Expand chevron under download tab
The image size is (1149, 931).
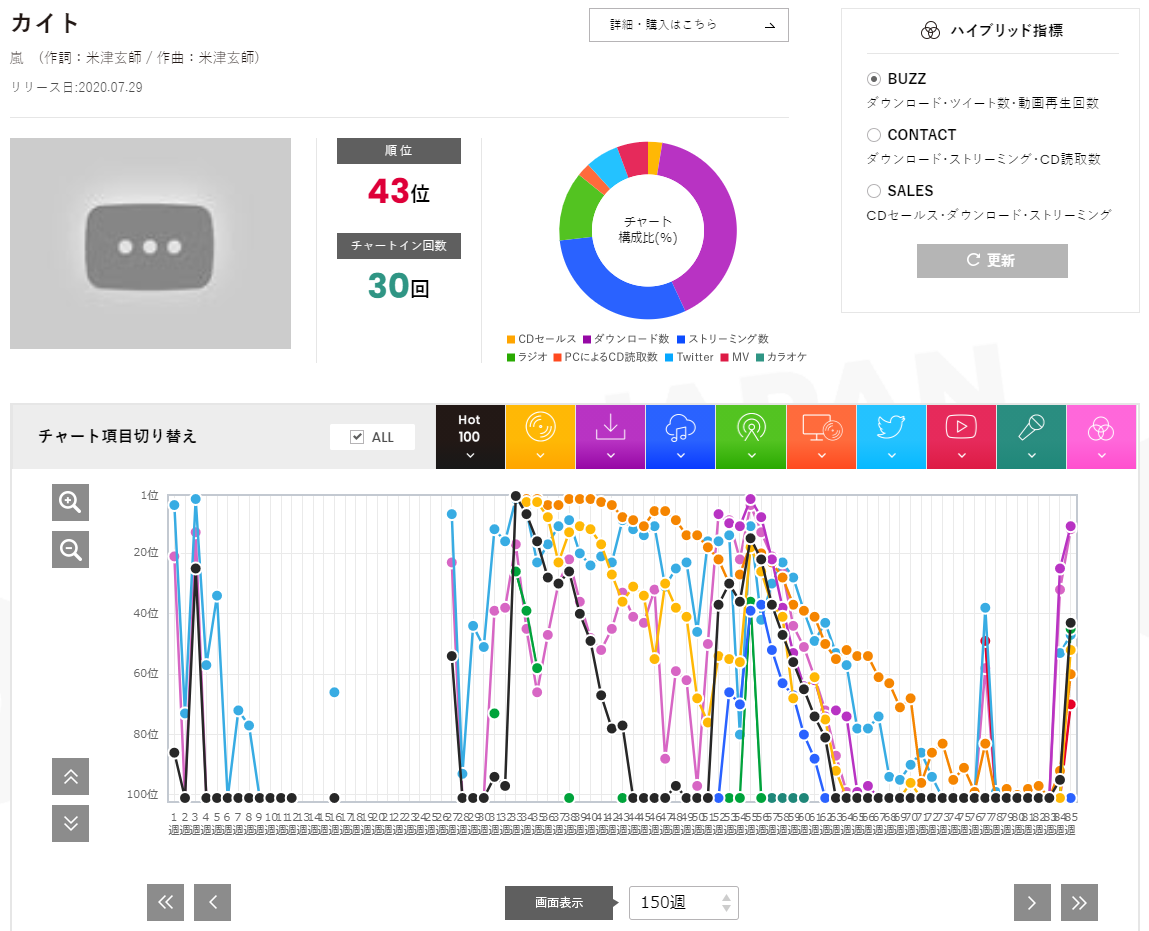610,456
